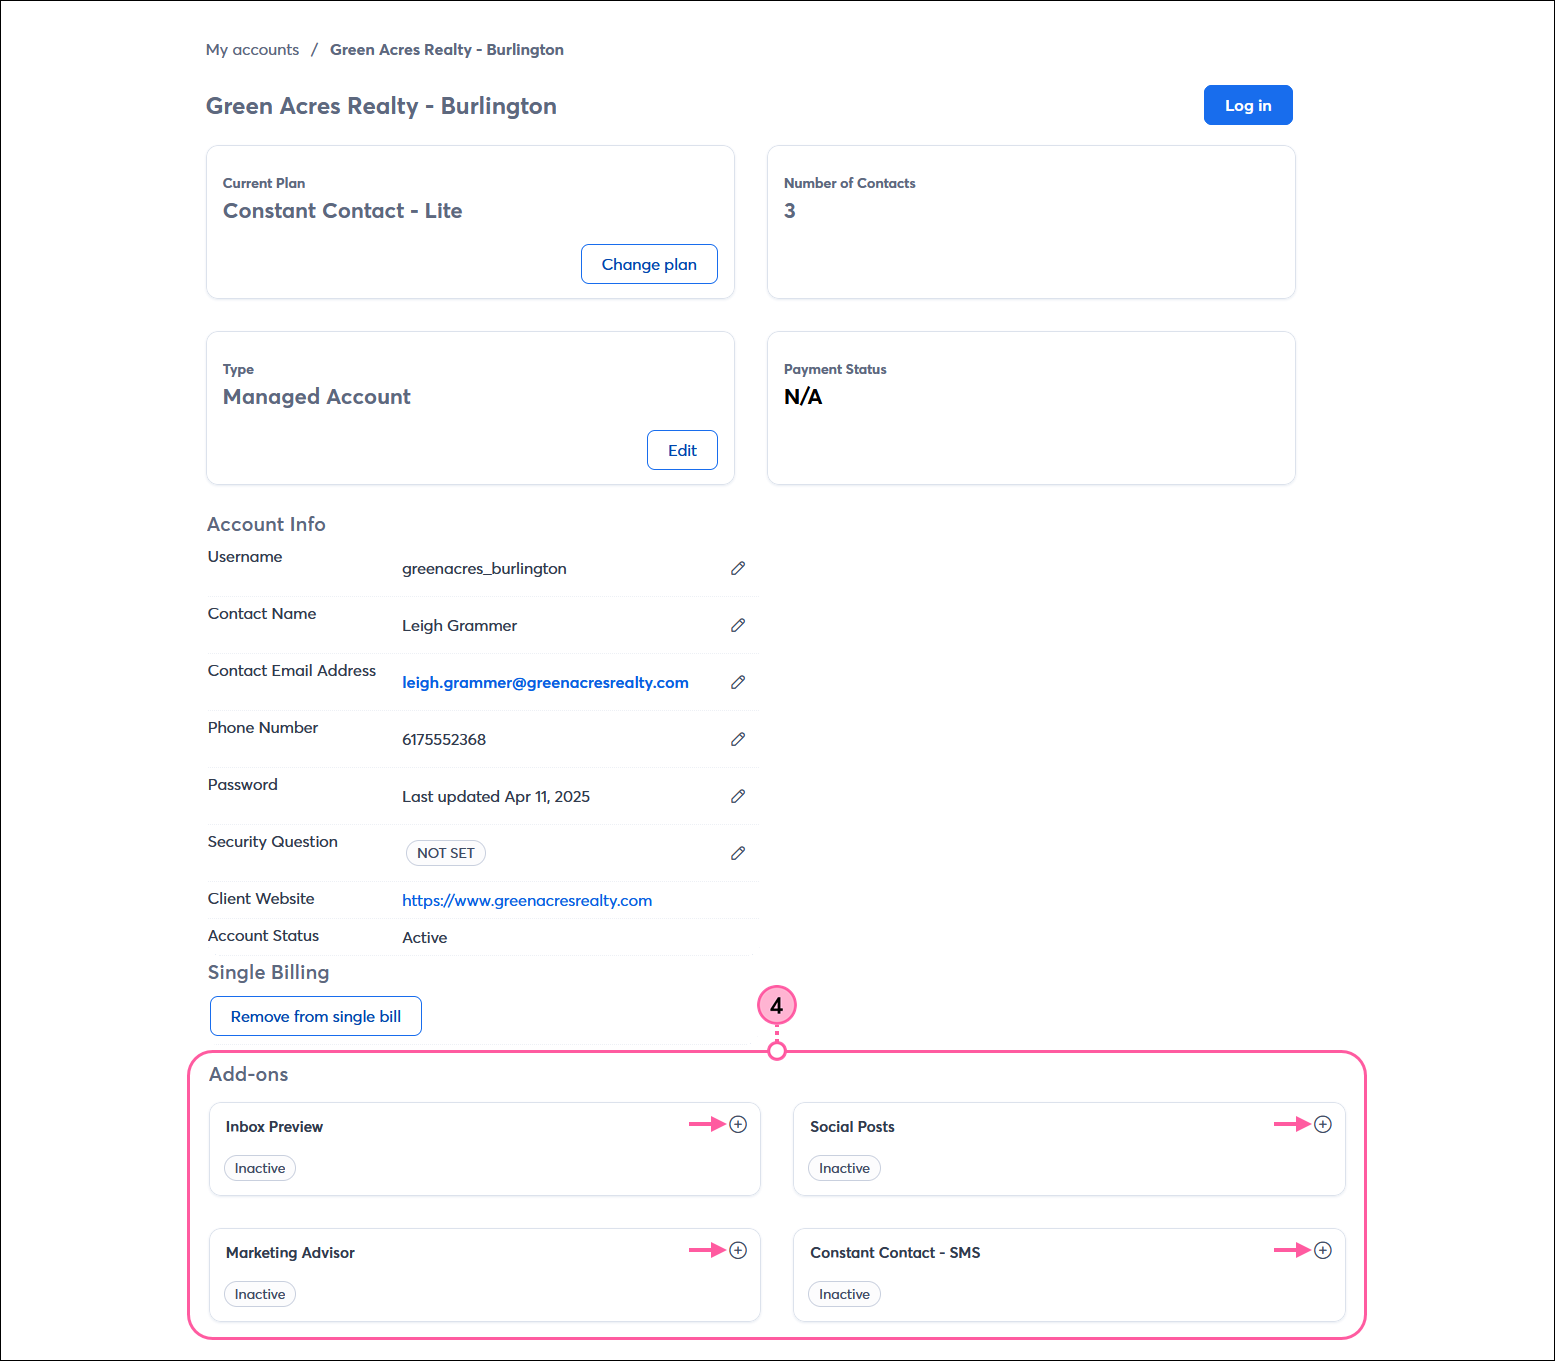The width and height of the screenshot is (1555, 1361).
Task: Click the pencil icon to edit Username
Action: pyautogui.click(x=738, y=568)
